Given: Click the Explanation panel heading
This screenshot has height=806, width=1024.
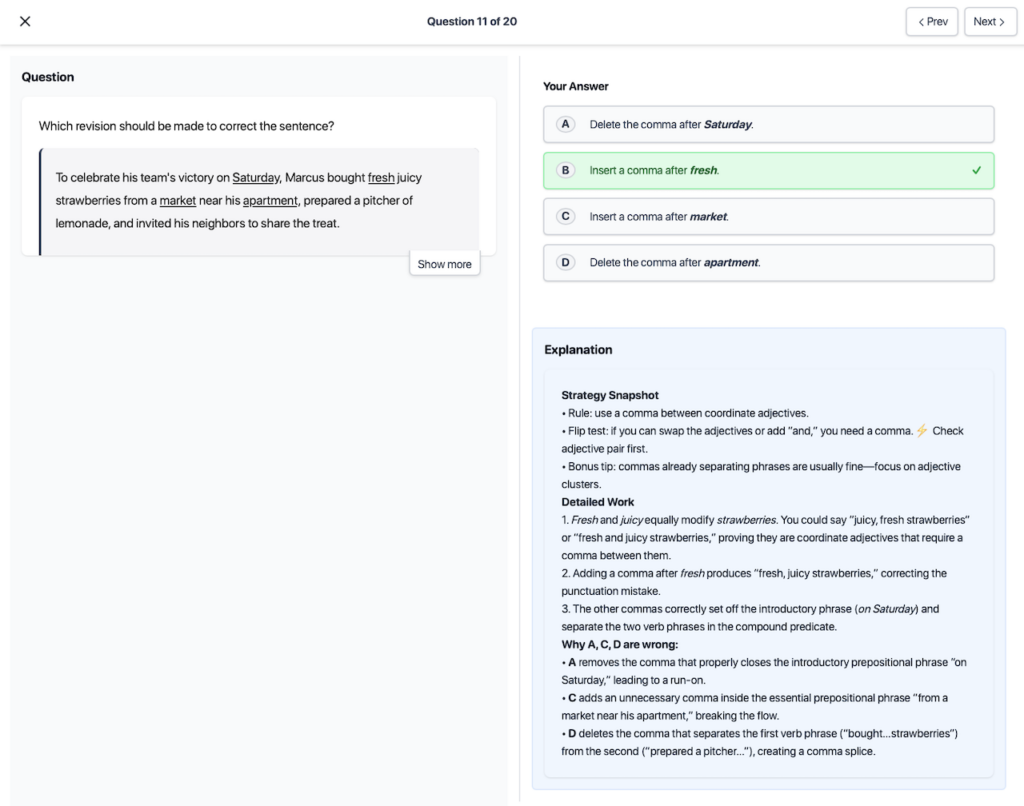Looking at the screenshot, I should point(578,350).
